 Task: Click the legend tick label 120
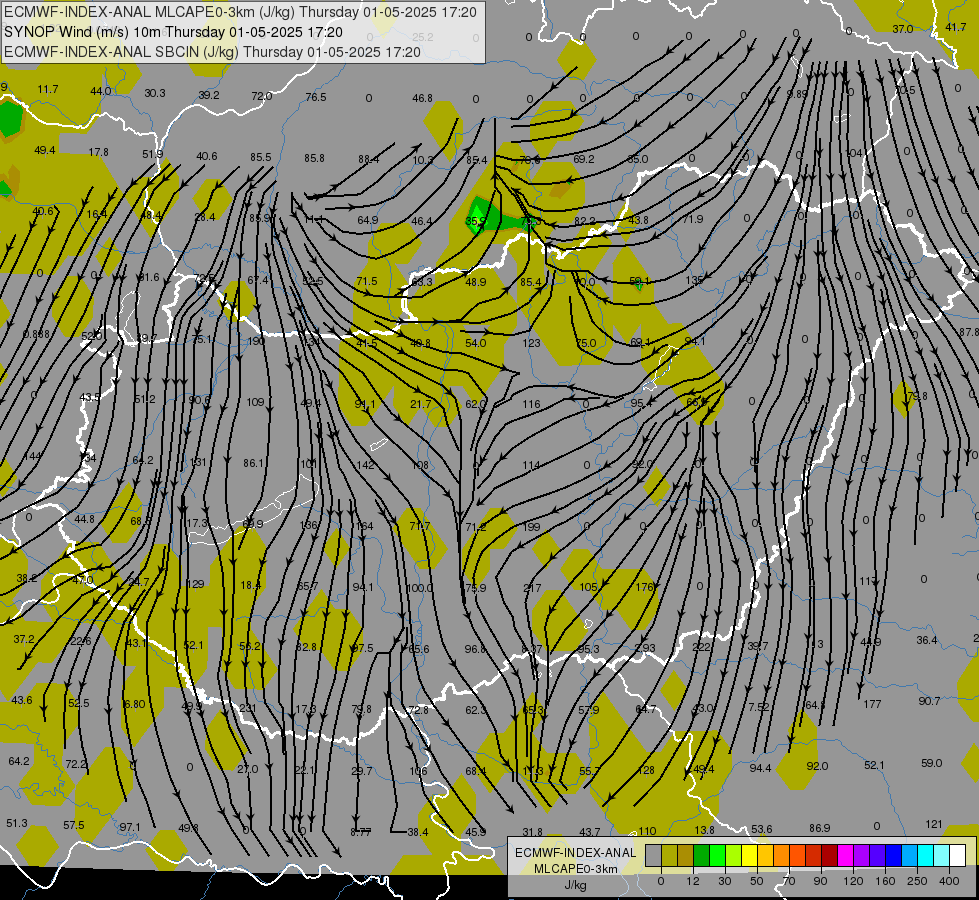pyautogui.click(x=853, y=881)
